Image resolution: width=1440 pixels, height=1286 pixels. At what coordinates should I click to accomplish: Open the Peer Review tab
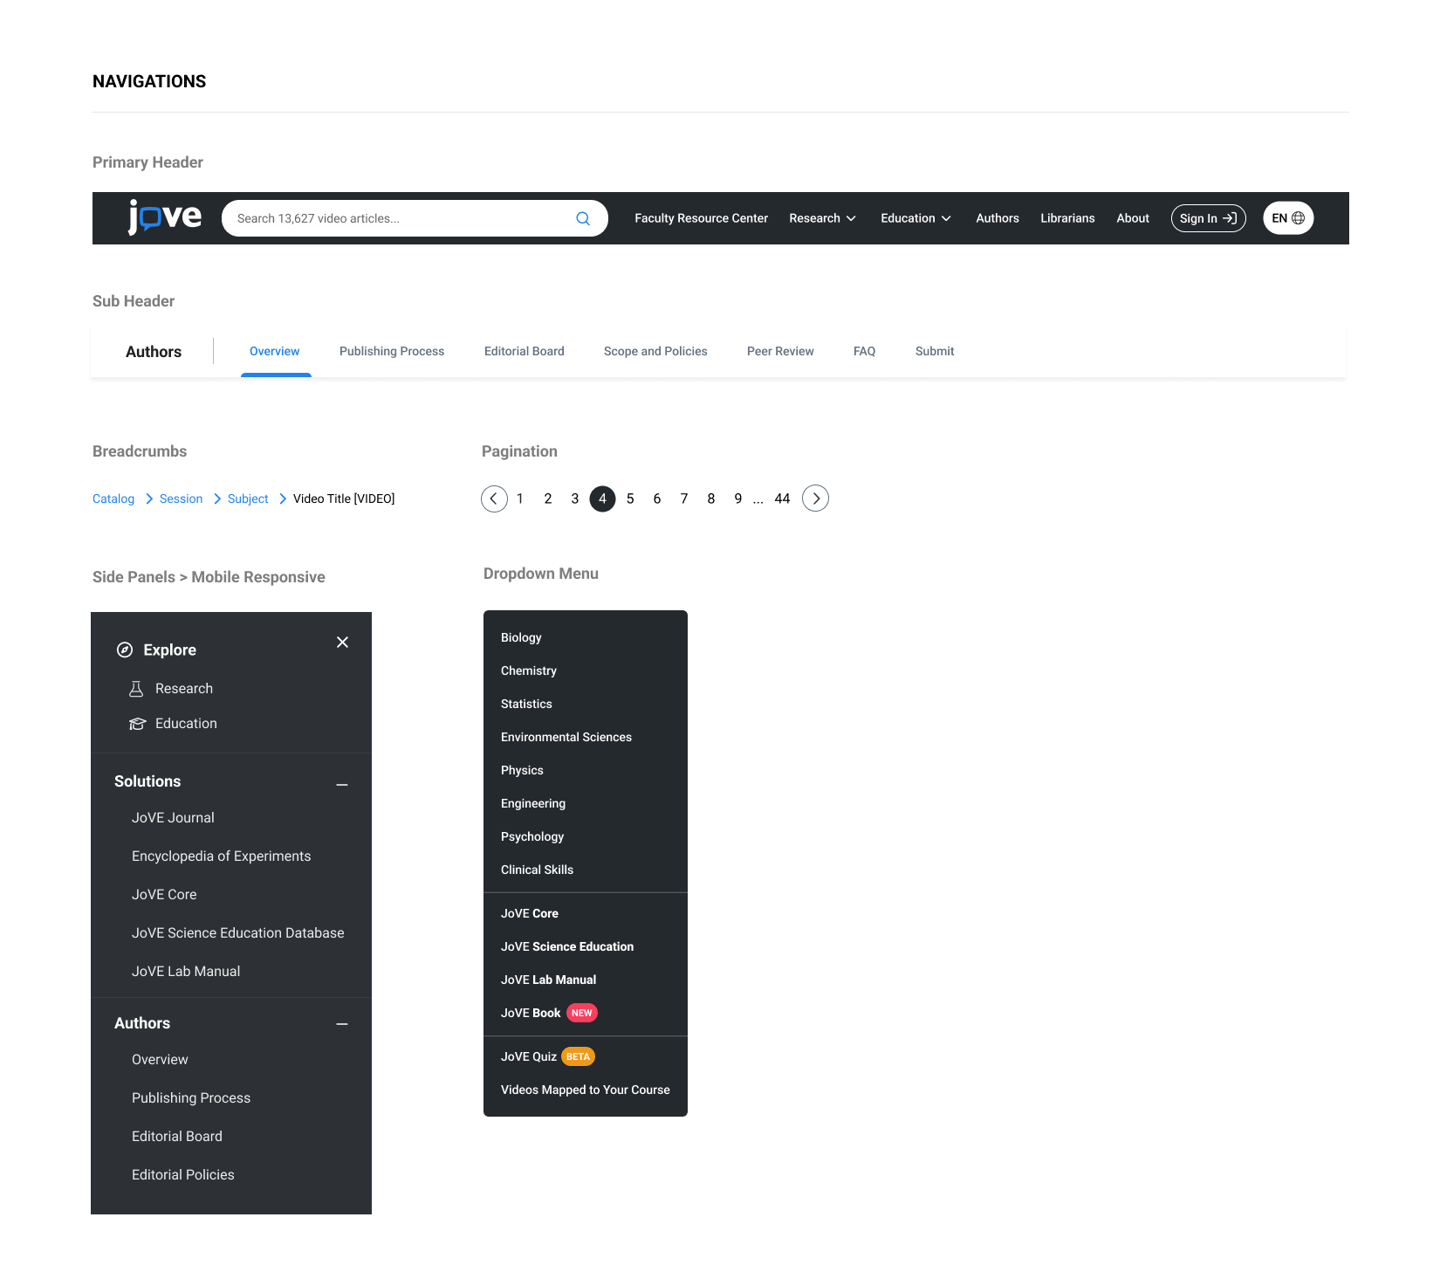point(780,351)
